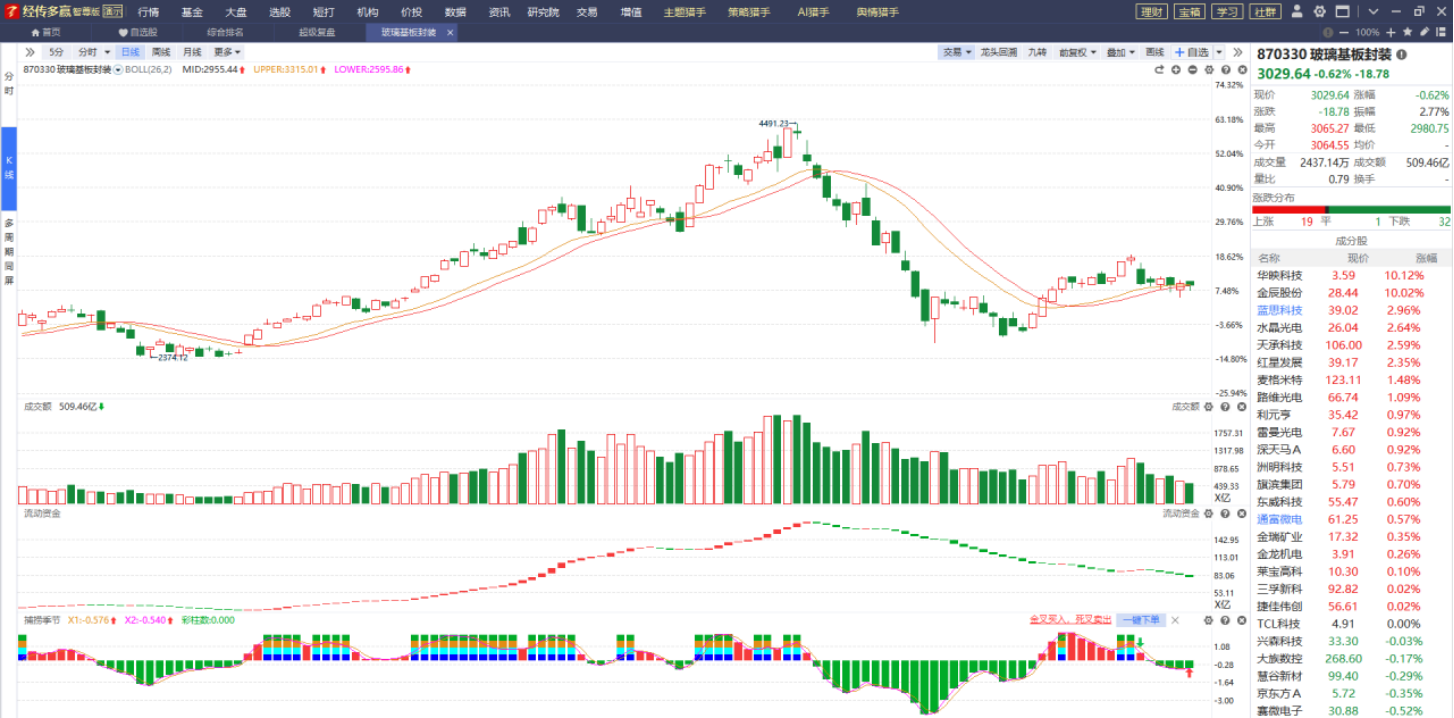Open the settings gear of 成交额 panel
The width and height of the screenshot is (1454, 718).
coord(1208,406)
